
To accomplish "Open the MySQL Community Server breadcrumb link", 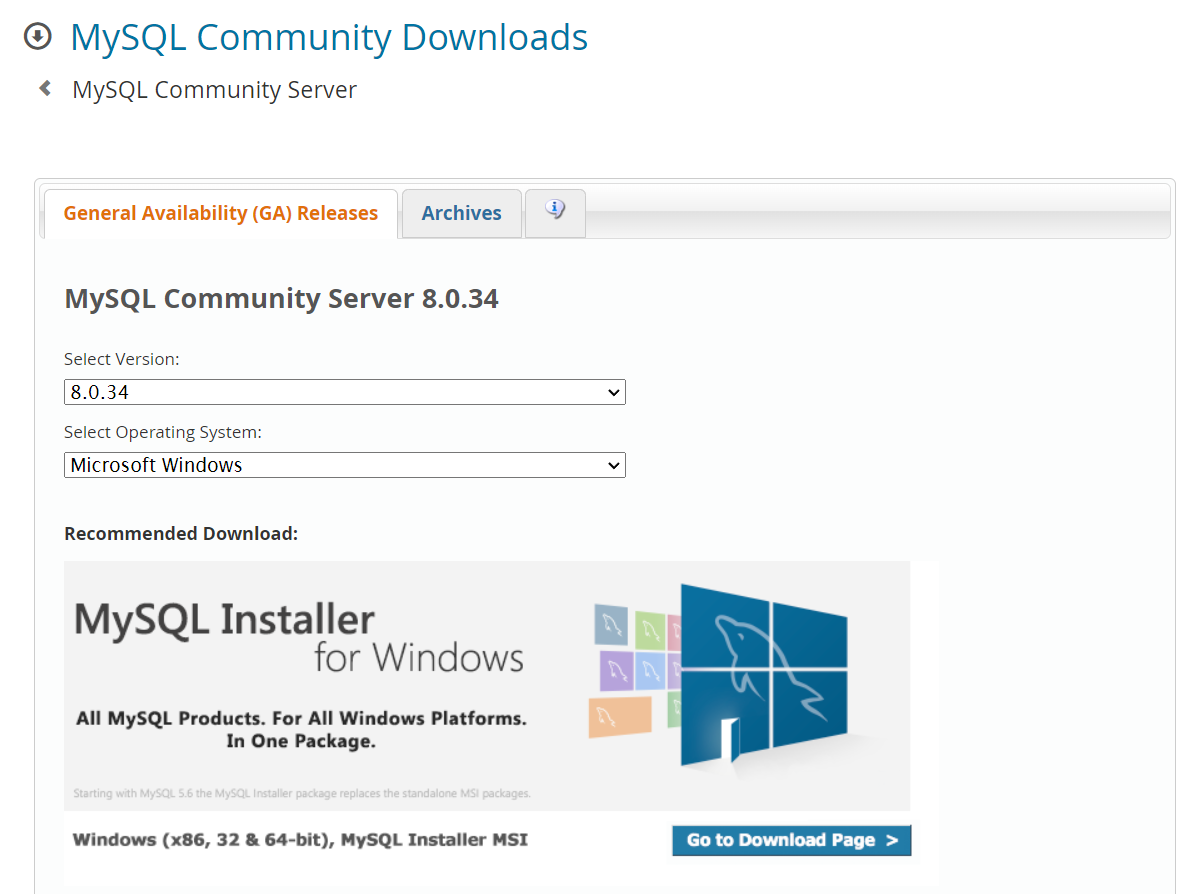I will [214, 90].
